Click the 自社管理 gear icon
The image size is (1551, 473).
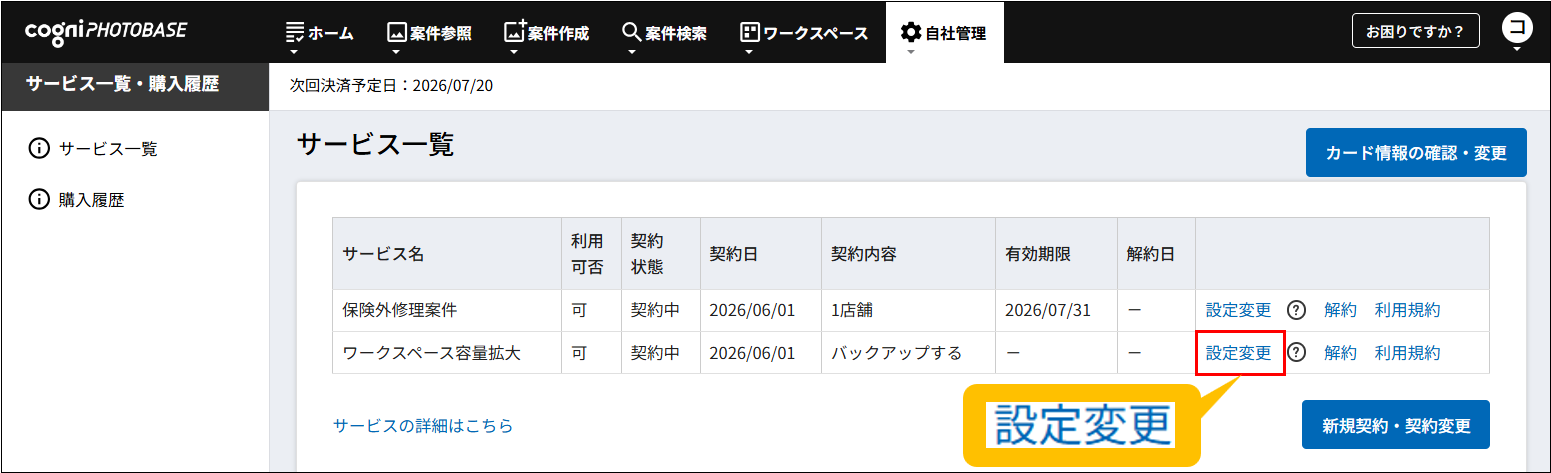(910, 33)
